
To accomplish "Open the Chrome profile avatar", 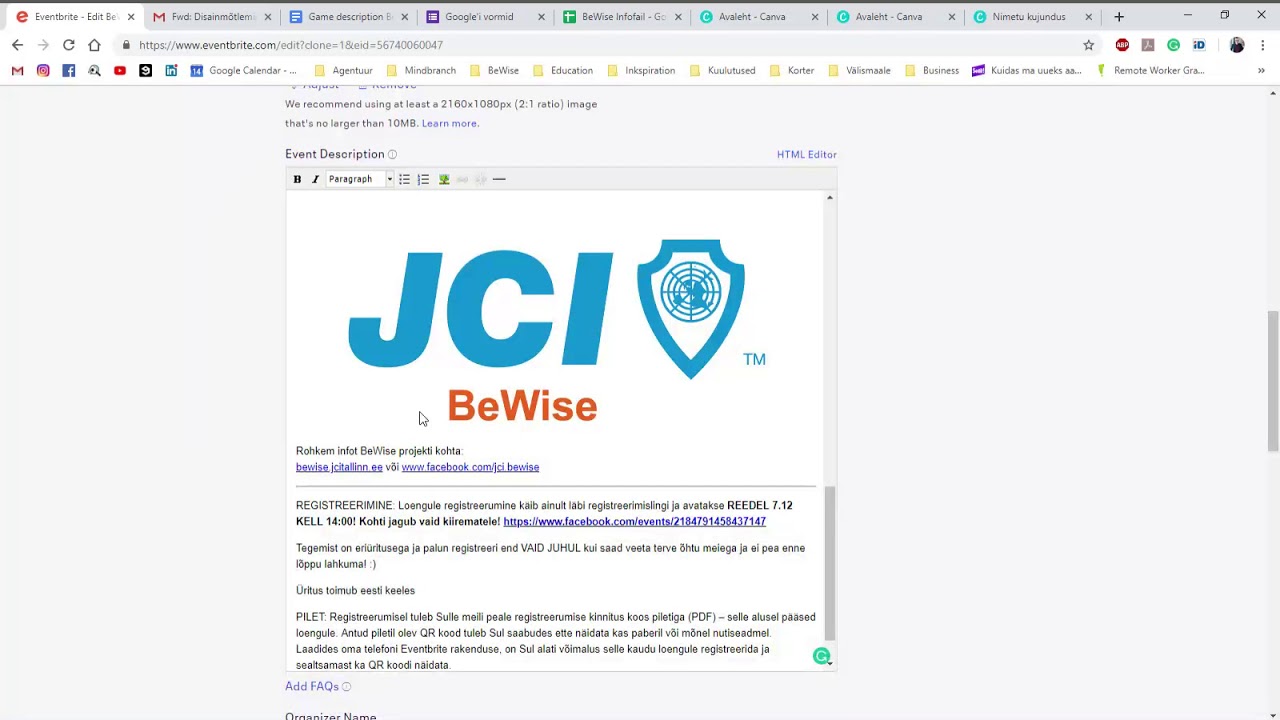I will click(1237, 45).
